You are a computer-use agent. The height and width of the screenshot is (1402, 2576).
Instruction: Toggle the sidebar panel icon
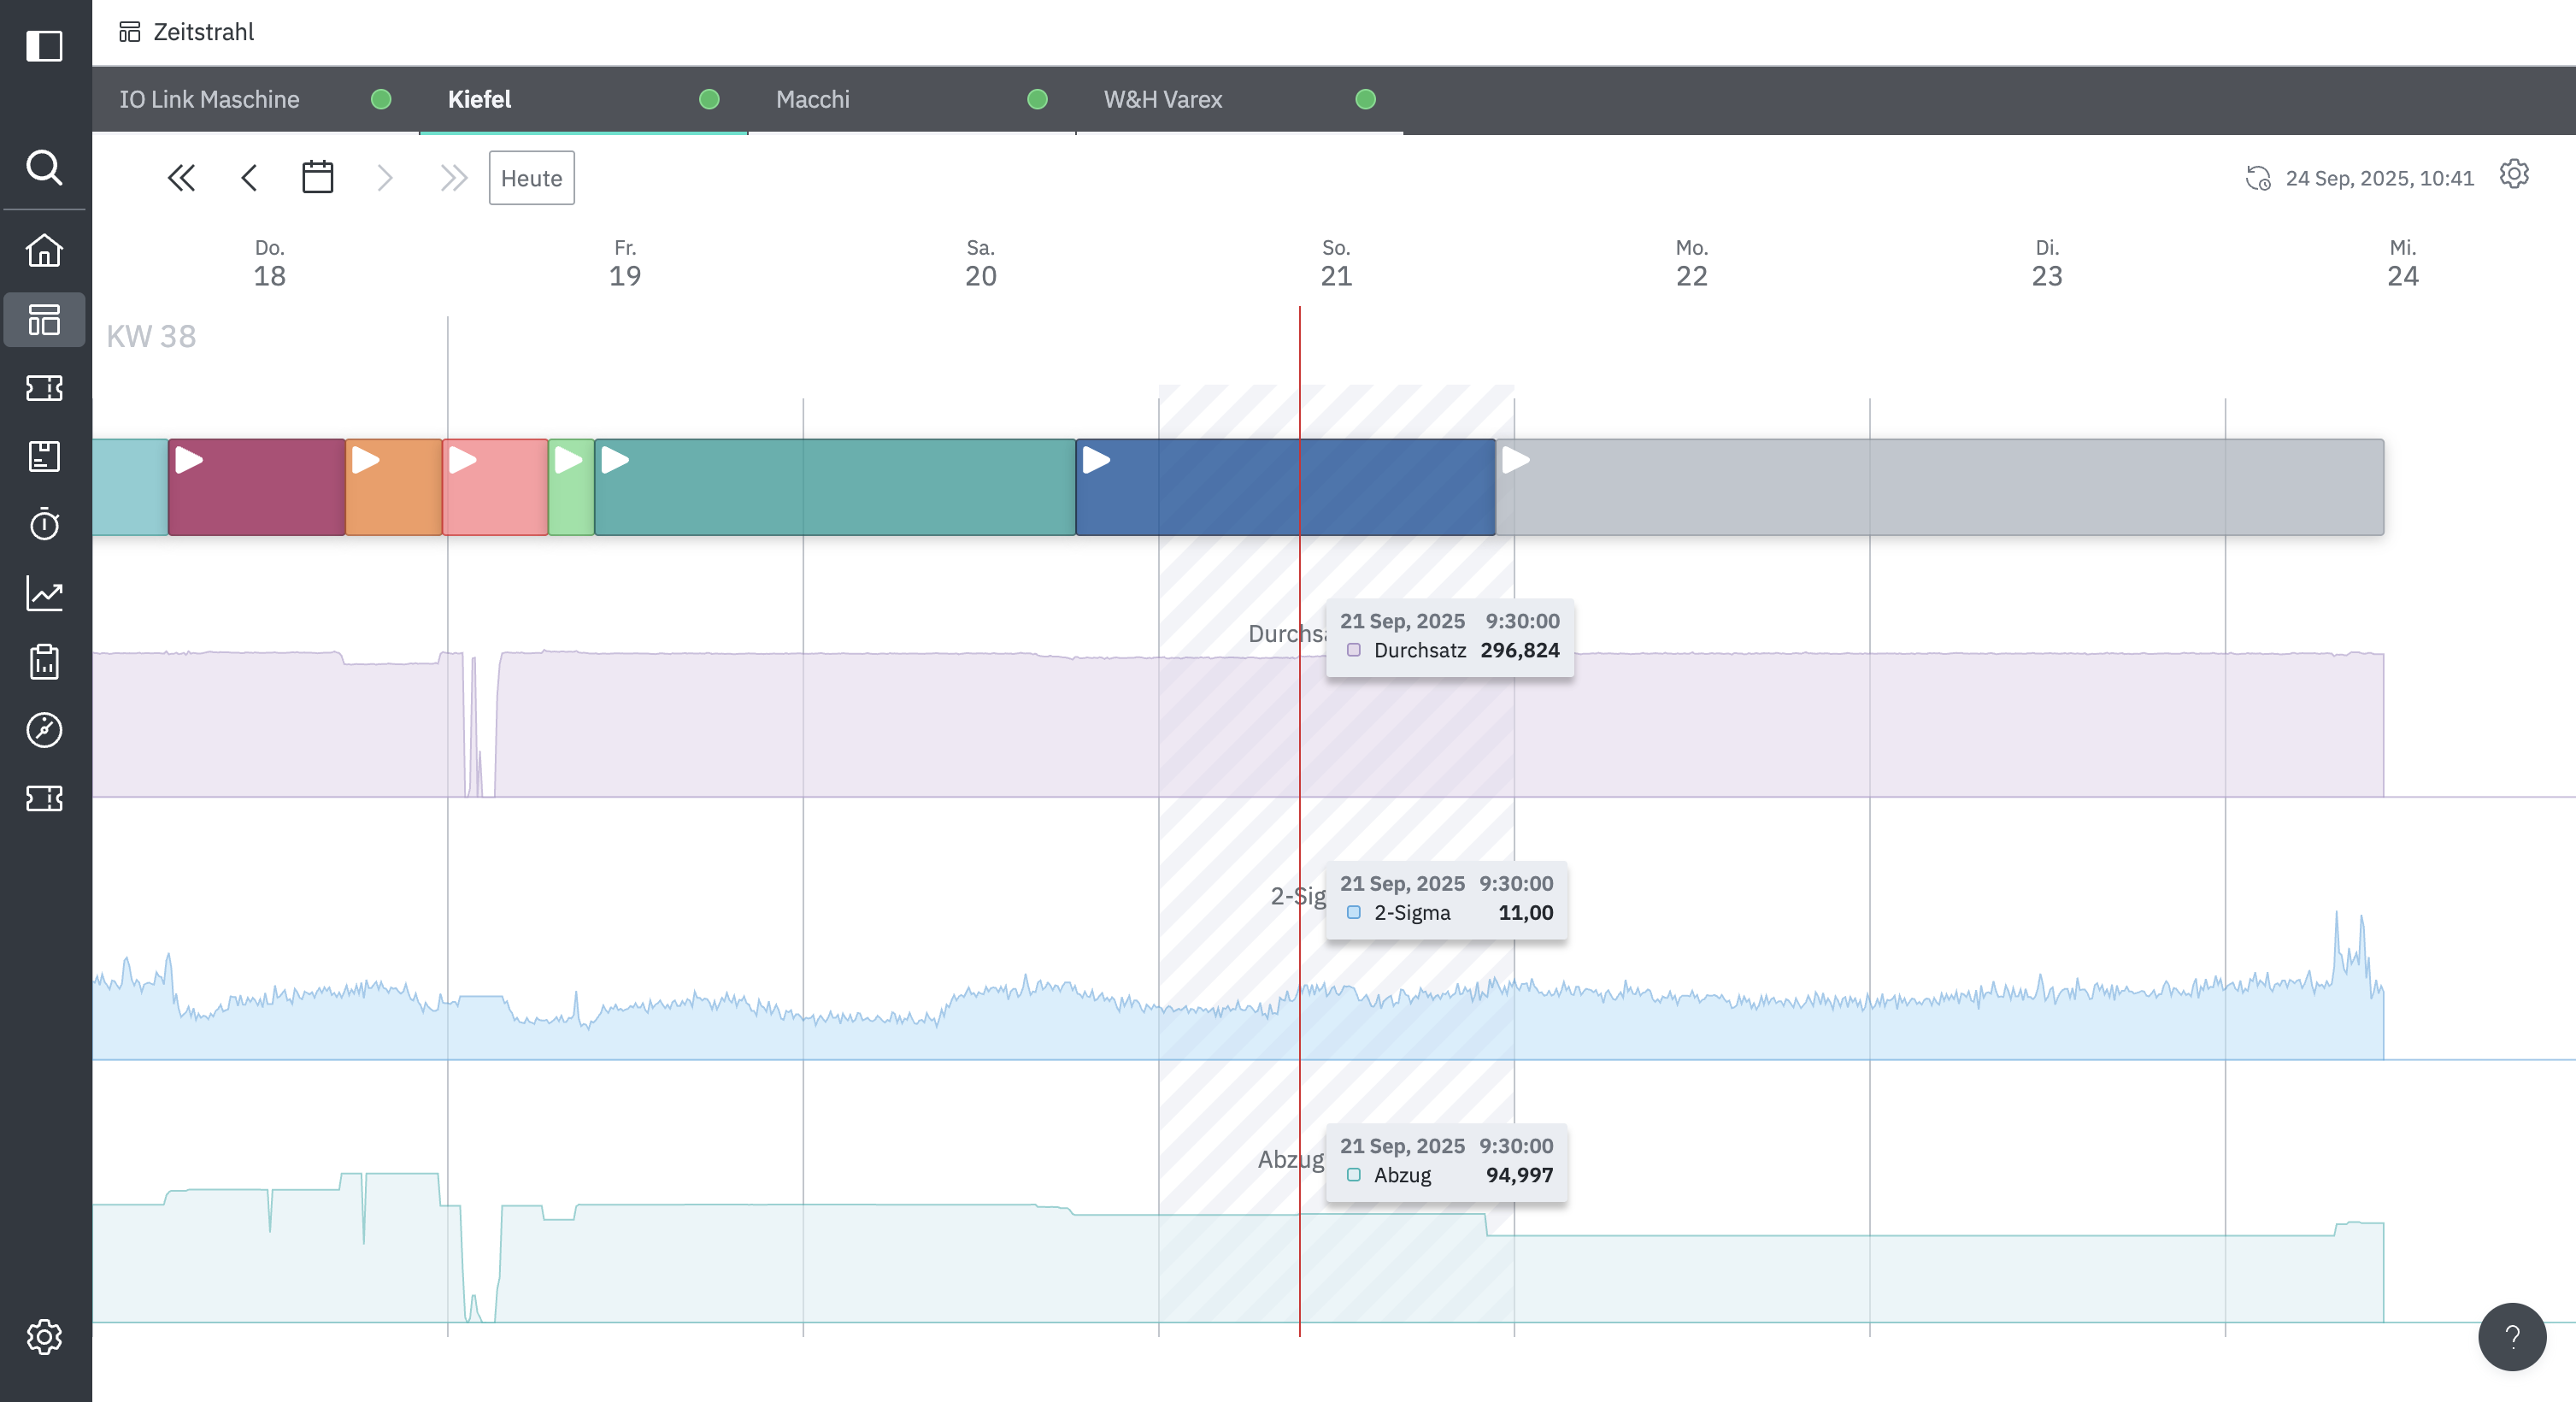(44, 46)
